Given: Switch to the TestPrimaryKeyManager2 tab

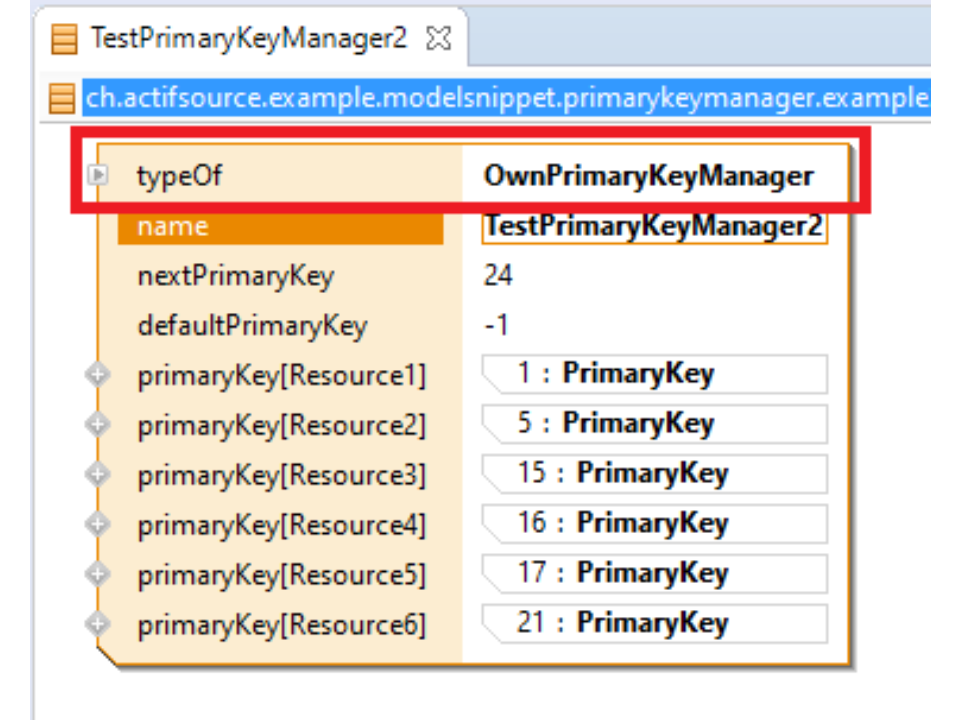Looking at the screenshot, I should (248, 40).
